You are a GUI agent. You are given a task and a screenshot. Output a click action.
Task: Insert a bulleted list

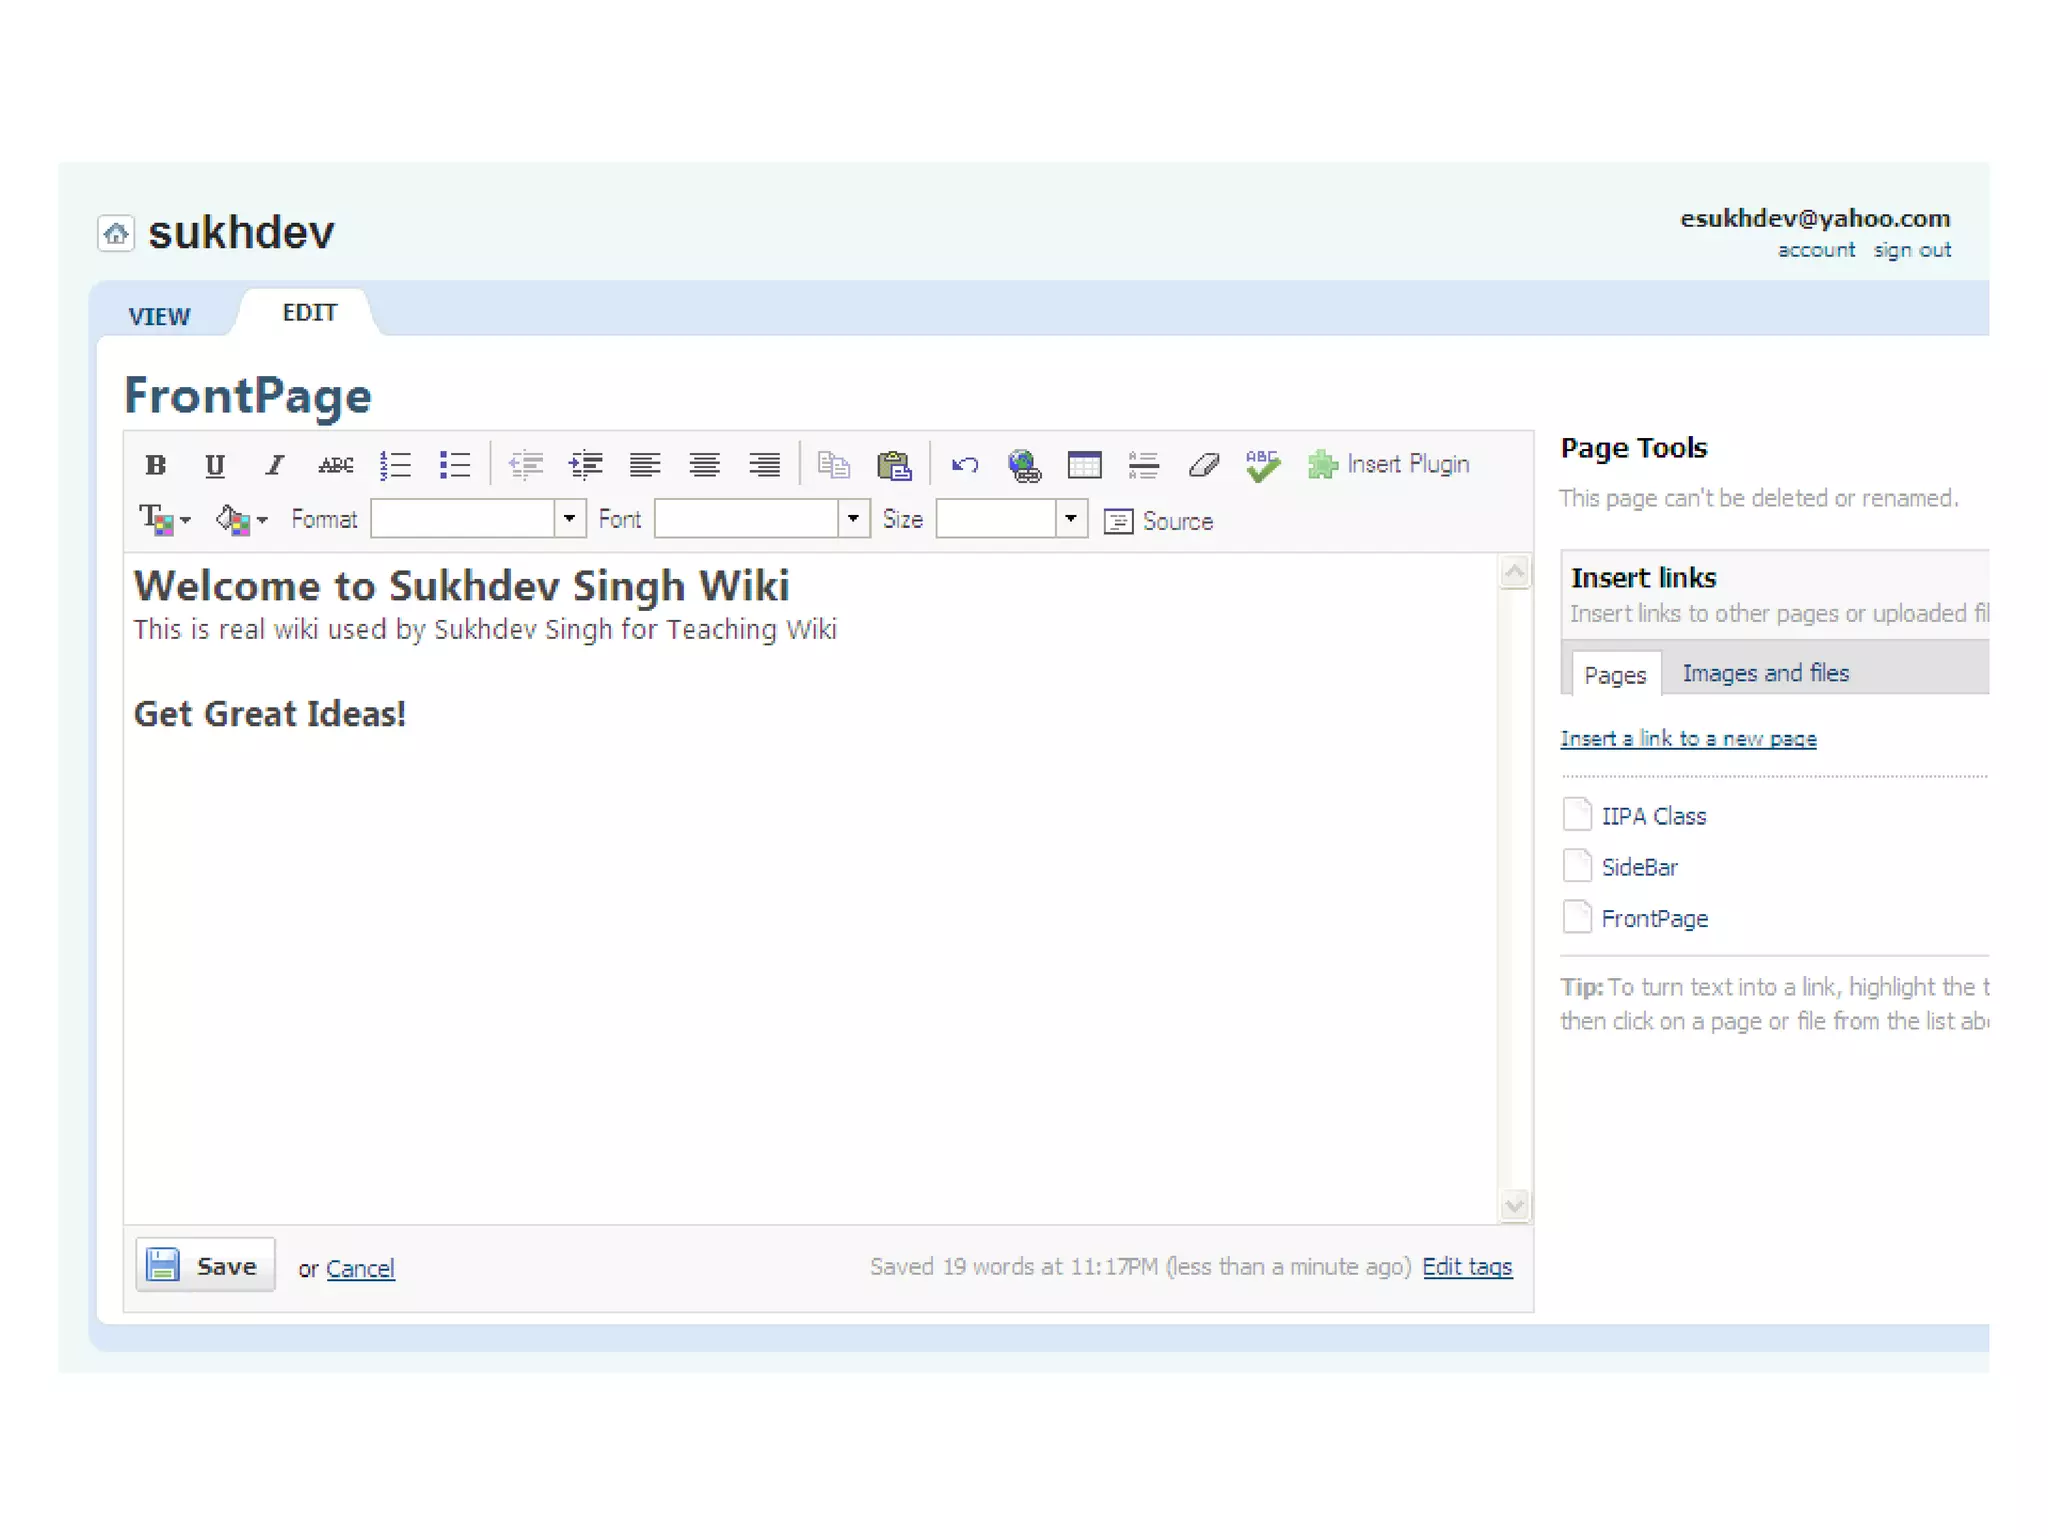(x=455, y=465)
